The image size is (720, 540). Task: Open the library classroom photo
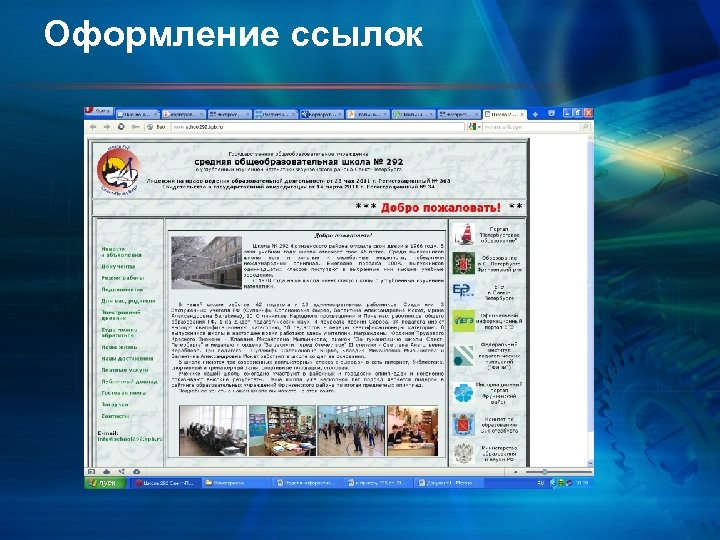[x=282, y=431]
